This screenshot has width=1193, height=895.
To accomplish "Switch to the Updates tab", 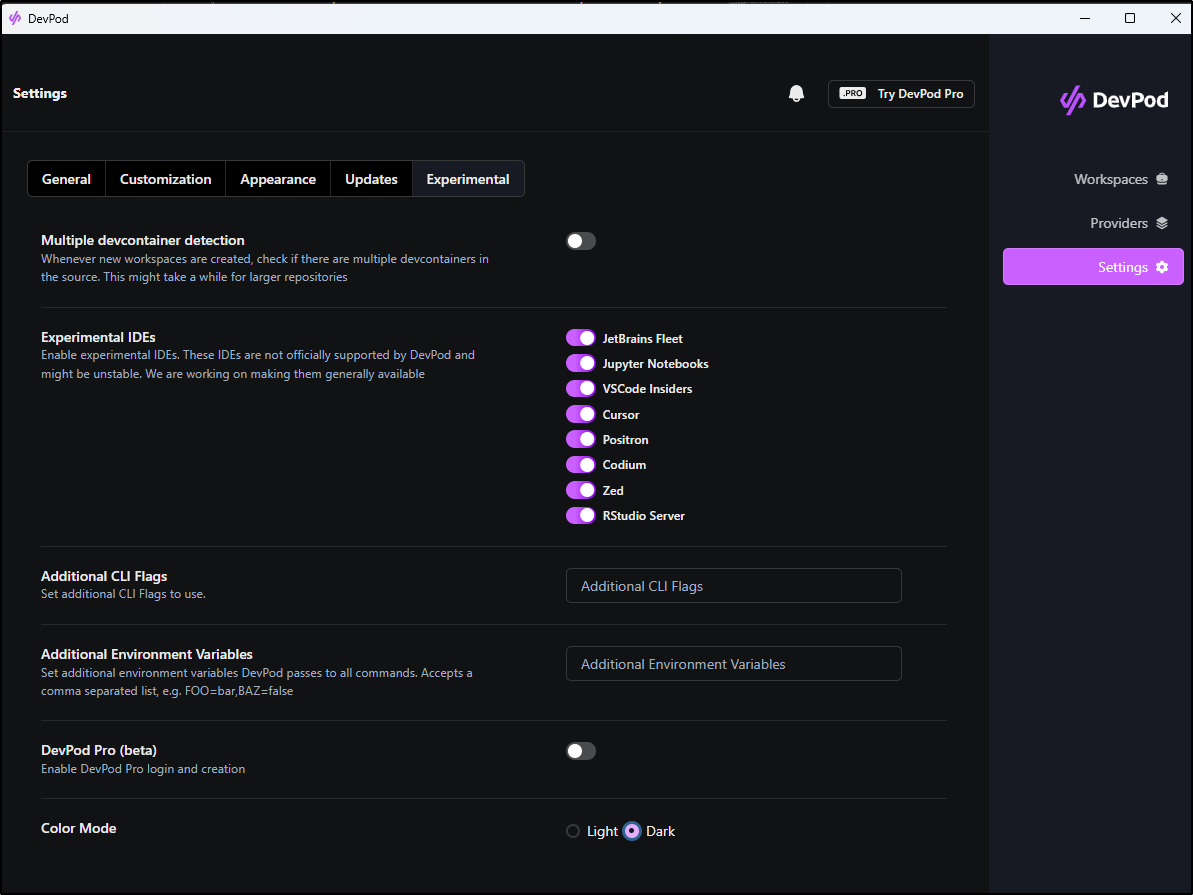I will pyautogui.click(x=371, y=179).
